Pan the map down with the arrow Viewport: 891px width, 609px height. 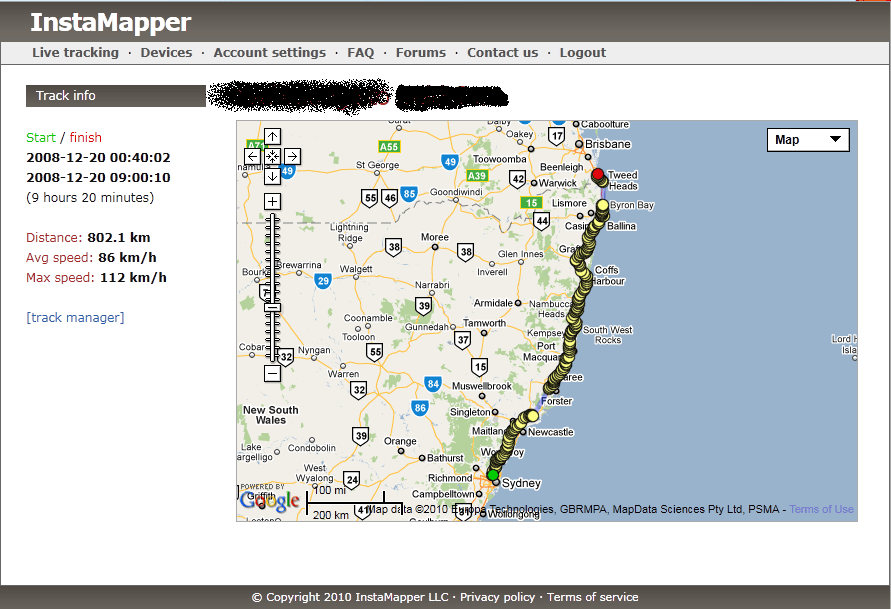[272, 176]
